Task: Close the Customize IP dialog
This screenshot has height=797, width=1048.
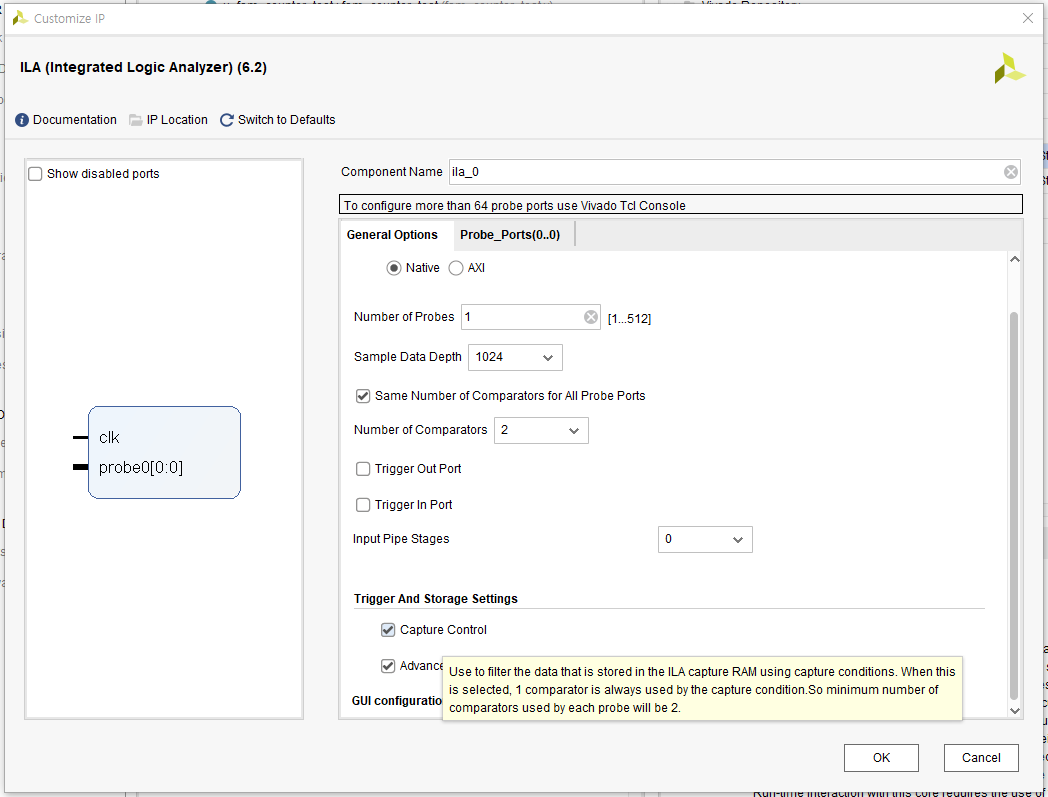Action: click(x=1028, y=18)
